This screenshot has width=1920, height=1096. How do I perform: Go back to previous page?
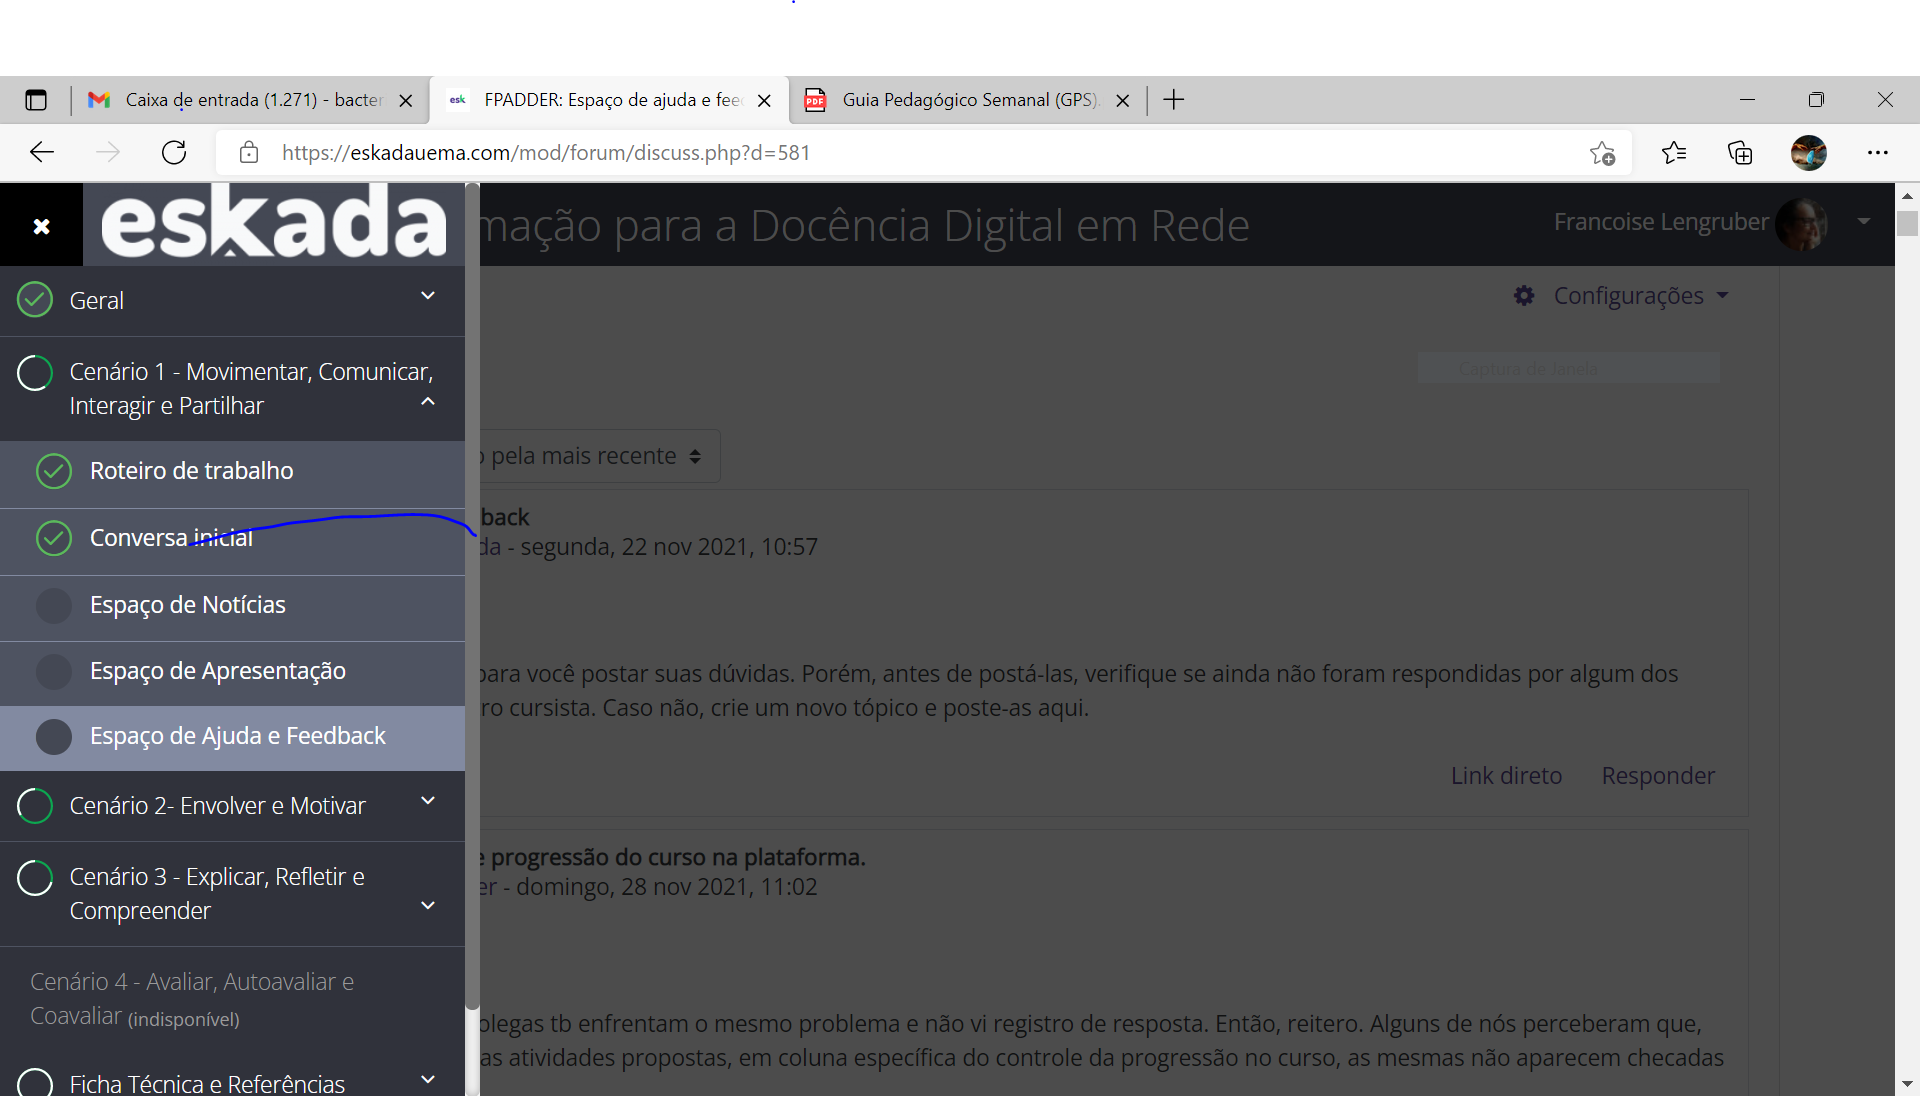pyautogui.click(x=42, y=153)
